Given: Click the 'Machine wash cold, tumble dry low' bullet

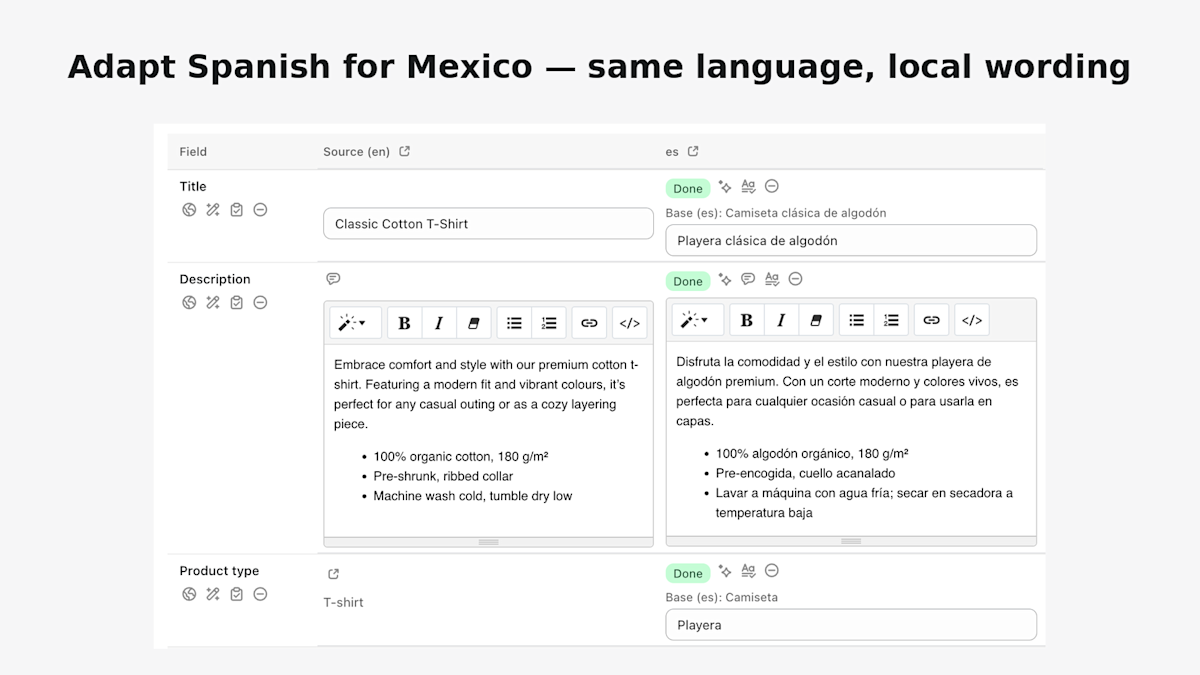Looking at the screenshot, I should tap(473, 496).
